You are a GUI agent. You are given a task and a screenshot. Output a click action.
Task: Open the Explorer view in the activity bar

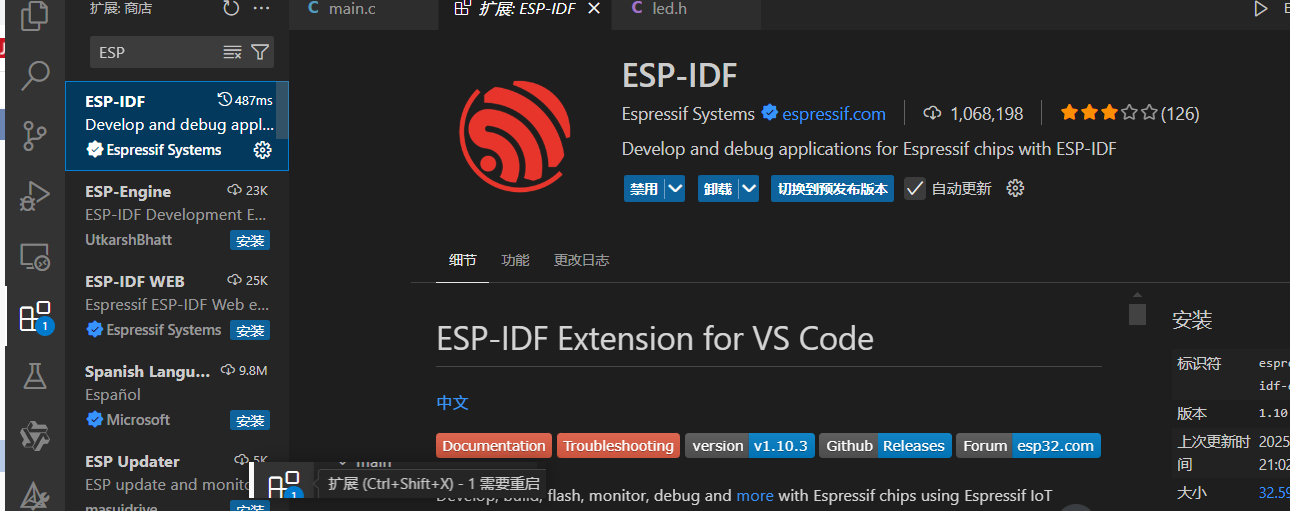pos(35,14)
